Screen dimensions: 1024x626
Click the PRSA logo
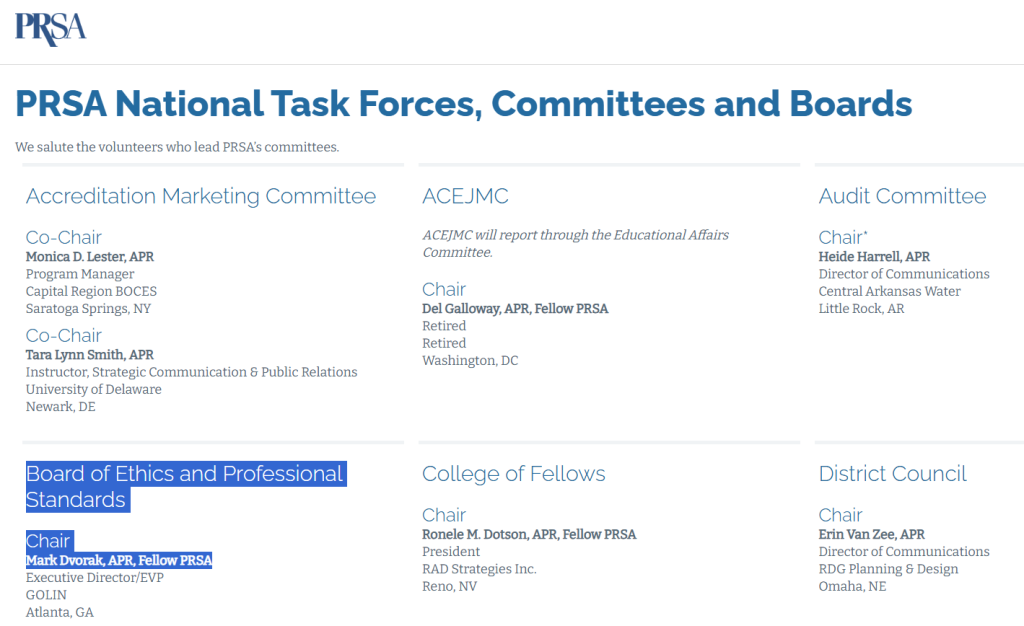[x=50, y=26]
